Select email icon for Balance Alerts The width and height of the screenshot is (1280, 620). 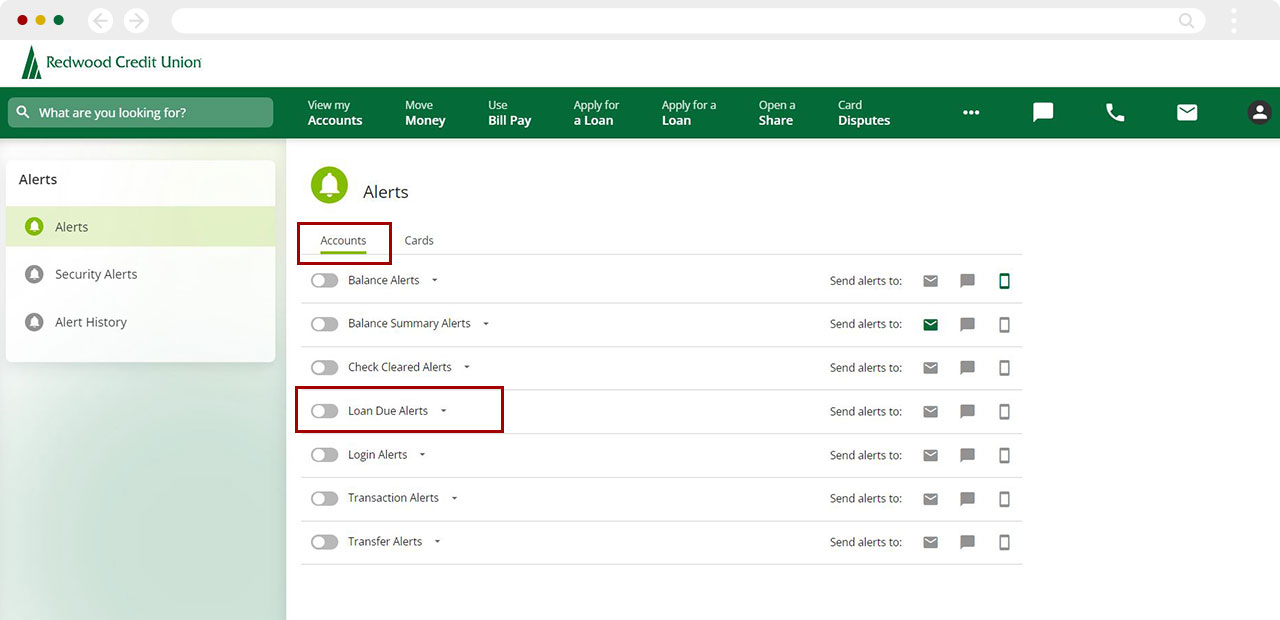930,281
